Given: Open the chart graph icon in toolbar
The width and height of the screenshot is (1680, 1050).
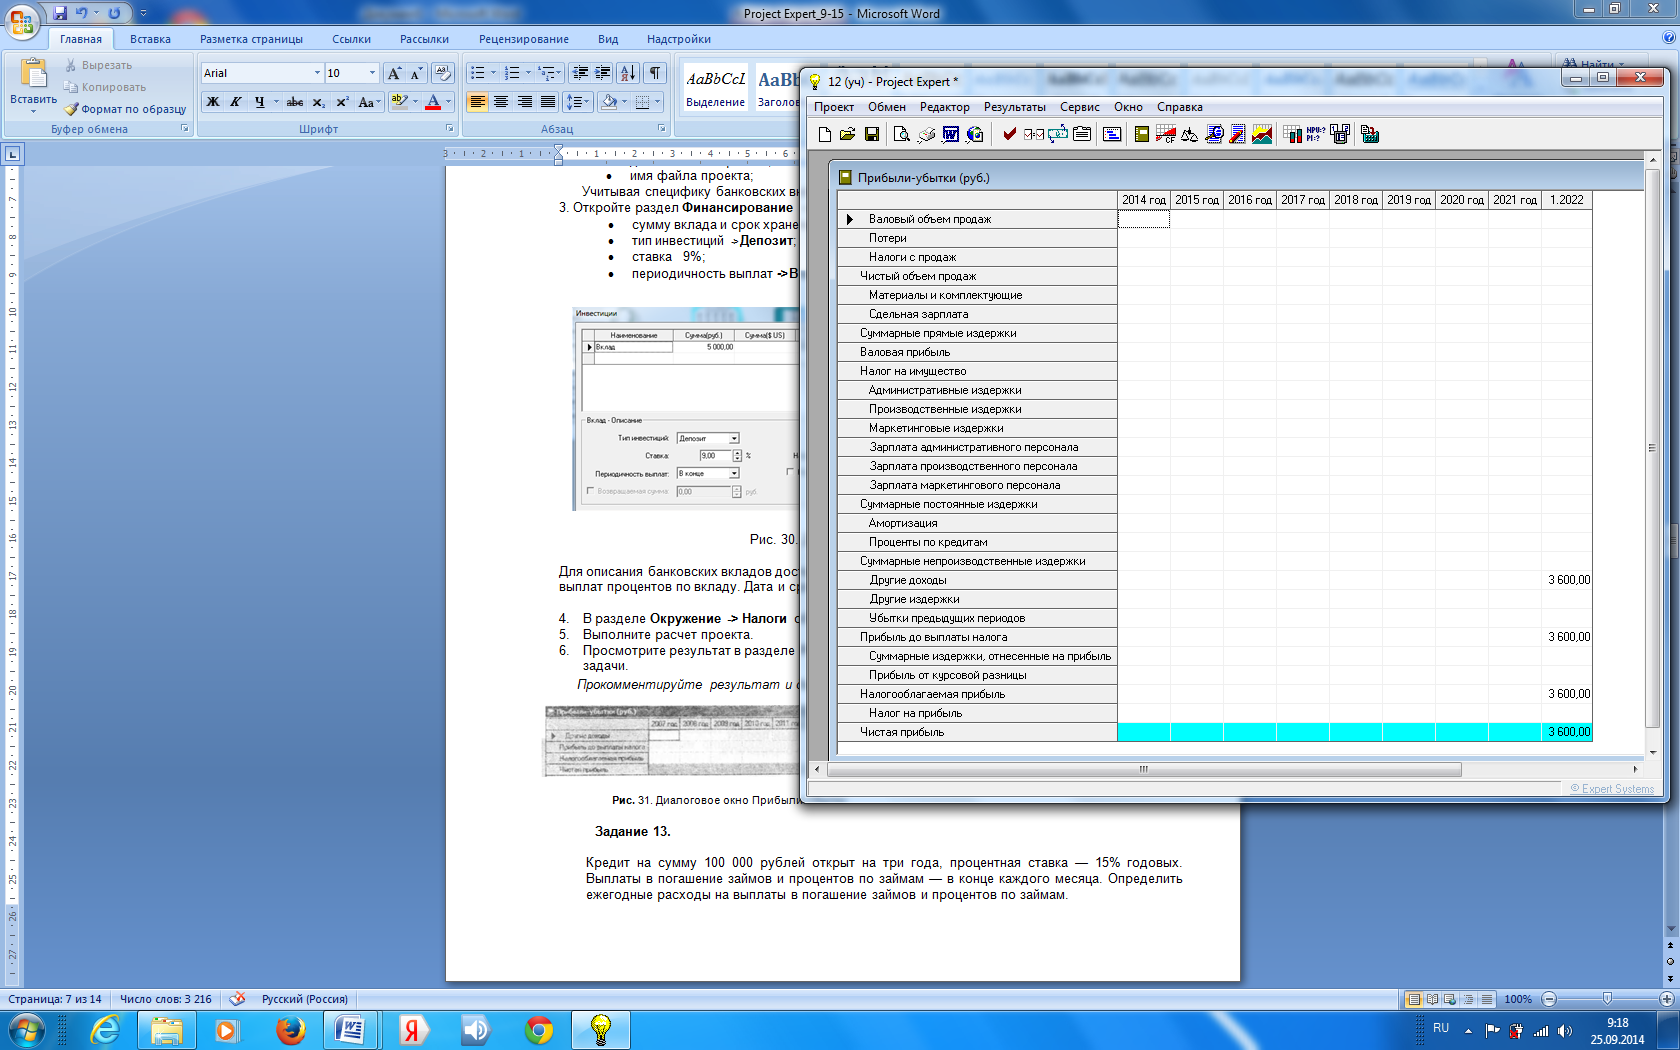Looking at the screenshot, I should coord(1262,134).
